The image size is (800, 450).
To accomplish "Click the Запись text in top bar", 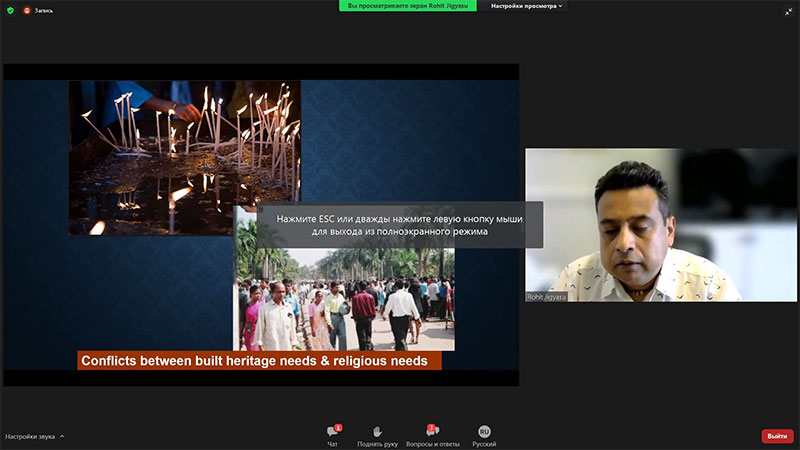I will [x=45, y=10].
